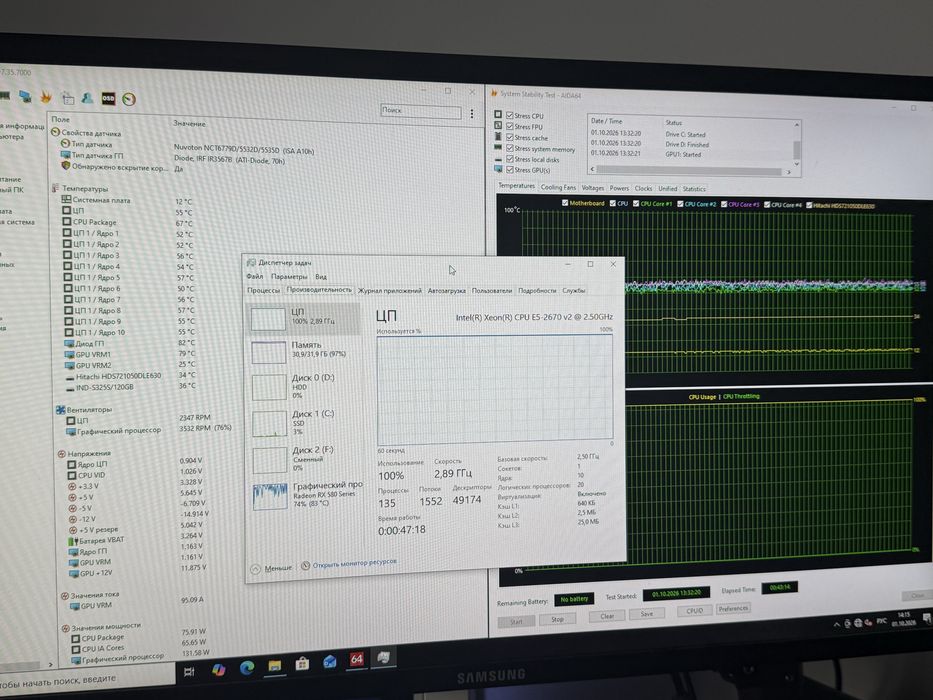Switch to the Cooling Fans tab

click(558, 187)
